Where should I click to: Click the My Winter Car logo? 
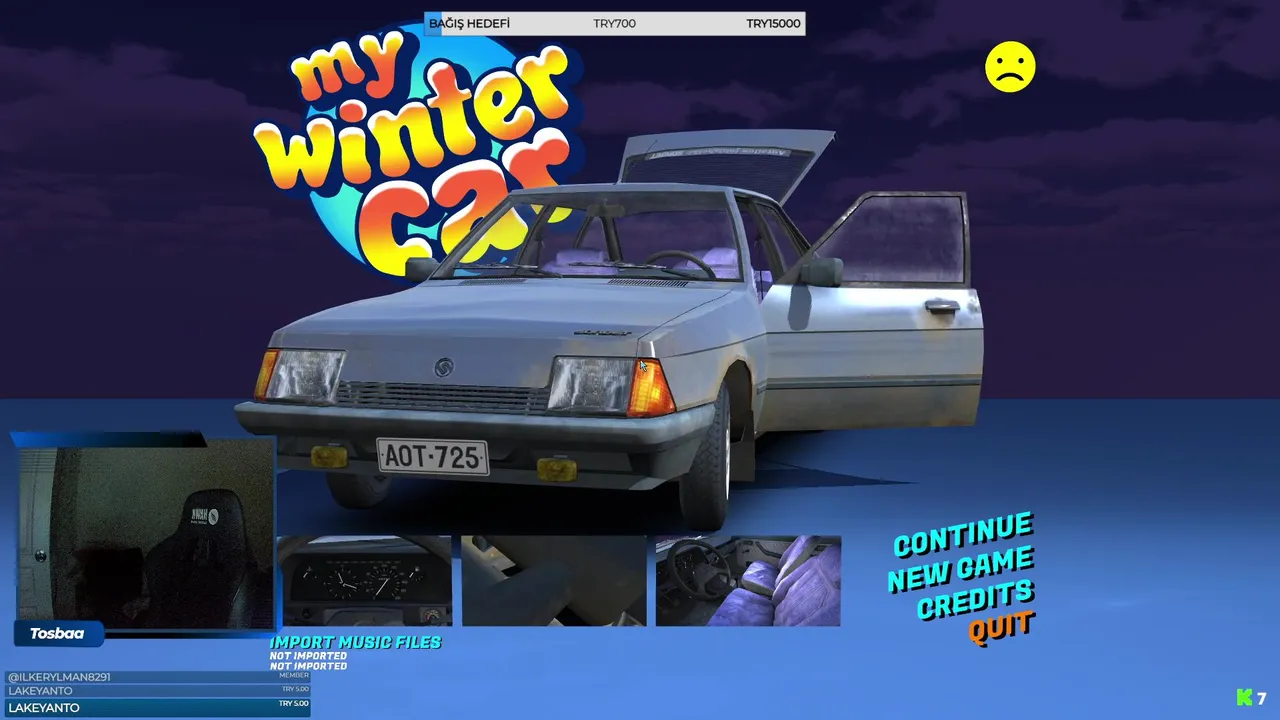415,150
